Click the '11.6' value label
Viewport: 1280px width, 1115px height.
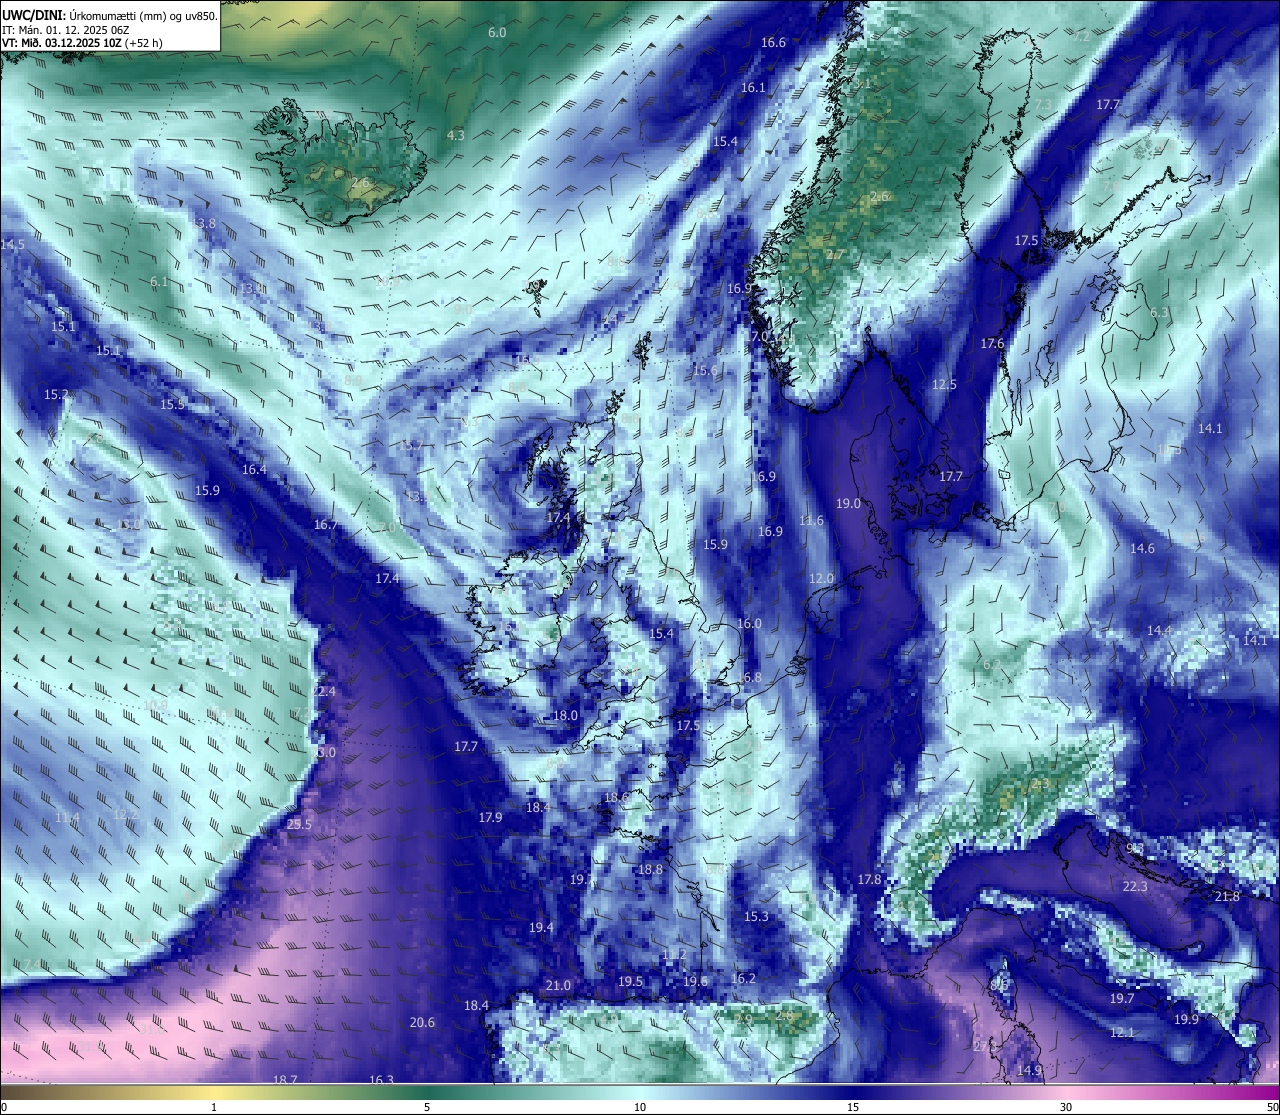[x=811, y=521]
